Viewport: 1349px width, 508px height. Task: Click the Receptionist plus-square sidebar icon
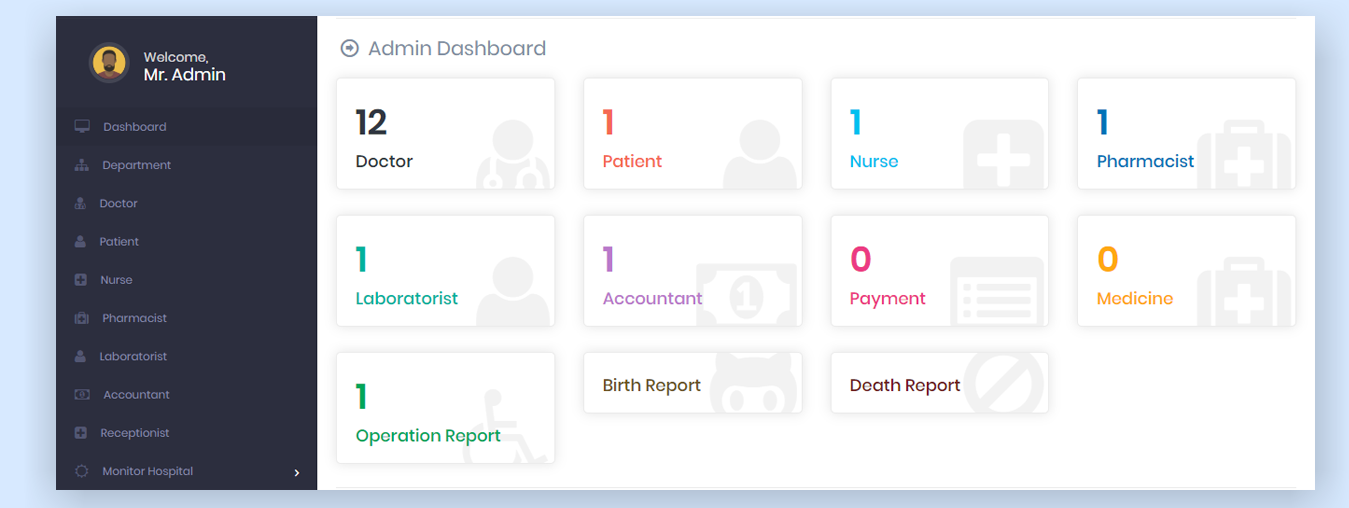(81, 433)
